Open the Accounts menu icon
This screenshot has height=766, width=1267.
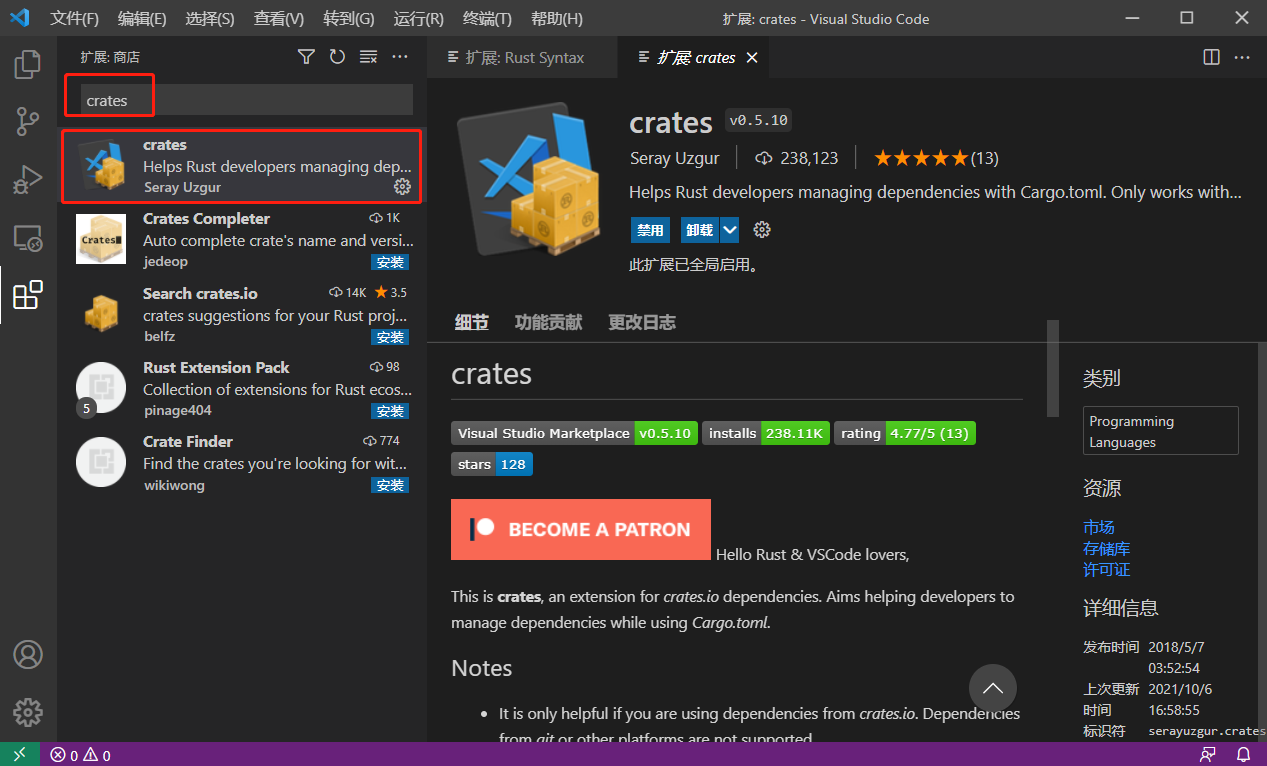coord(28,655)
